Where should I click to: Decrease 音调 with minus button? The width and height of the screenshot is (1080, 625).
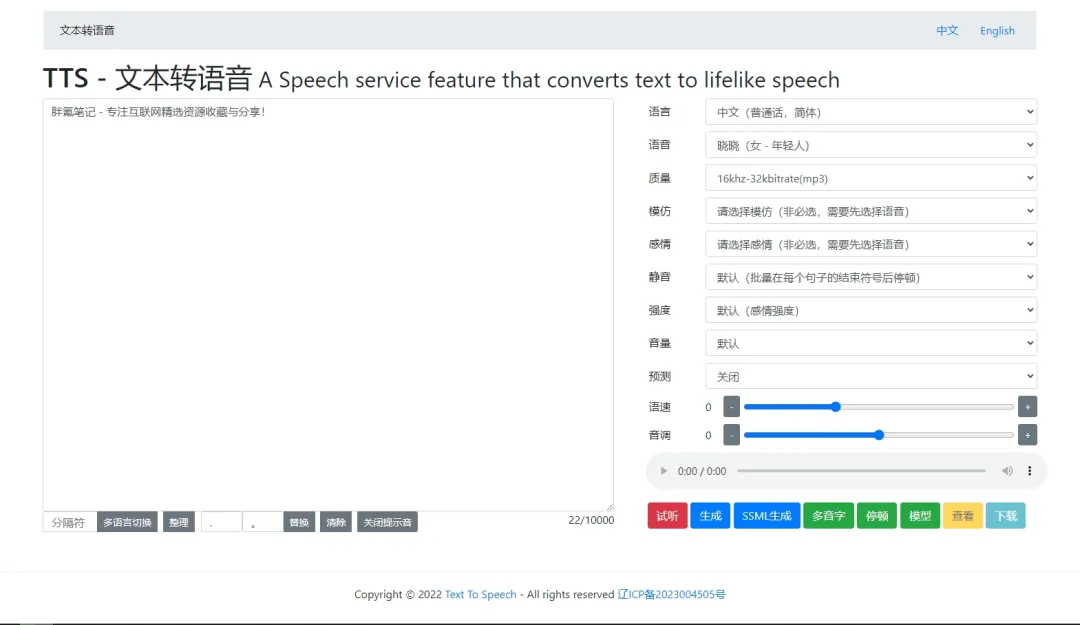(x=731, y=435)
